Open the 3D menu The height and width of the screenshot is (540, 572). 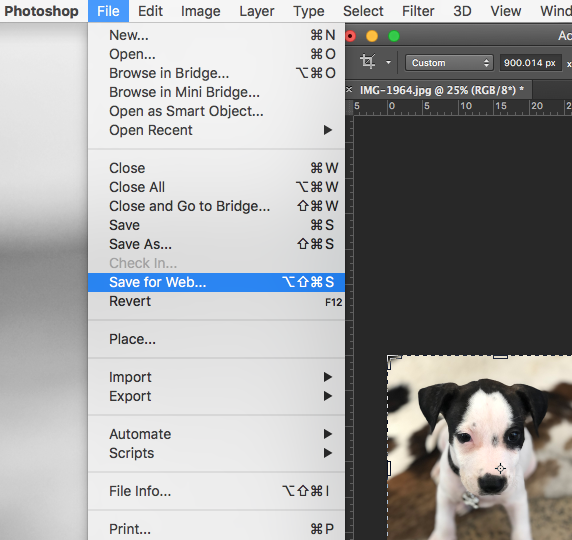tap(462, 11)
